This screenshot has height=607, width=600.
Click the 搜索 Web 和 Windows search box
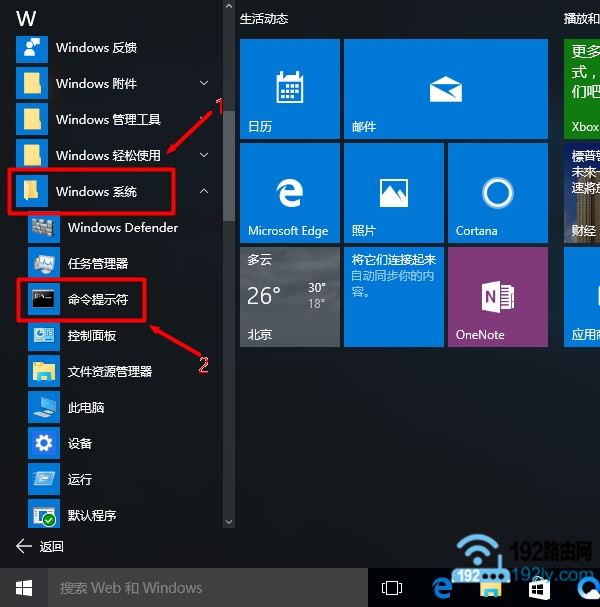pos(200,587)
